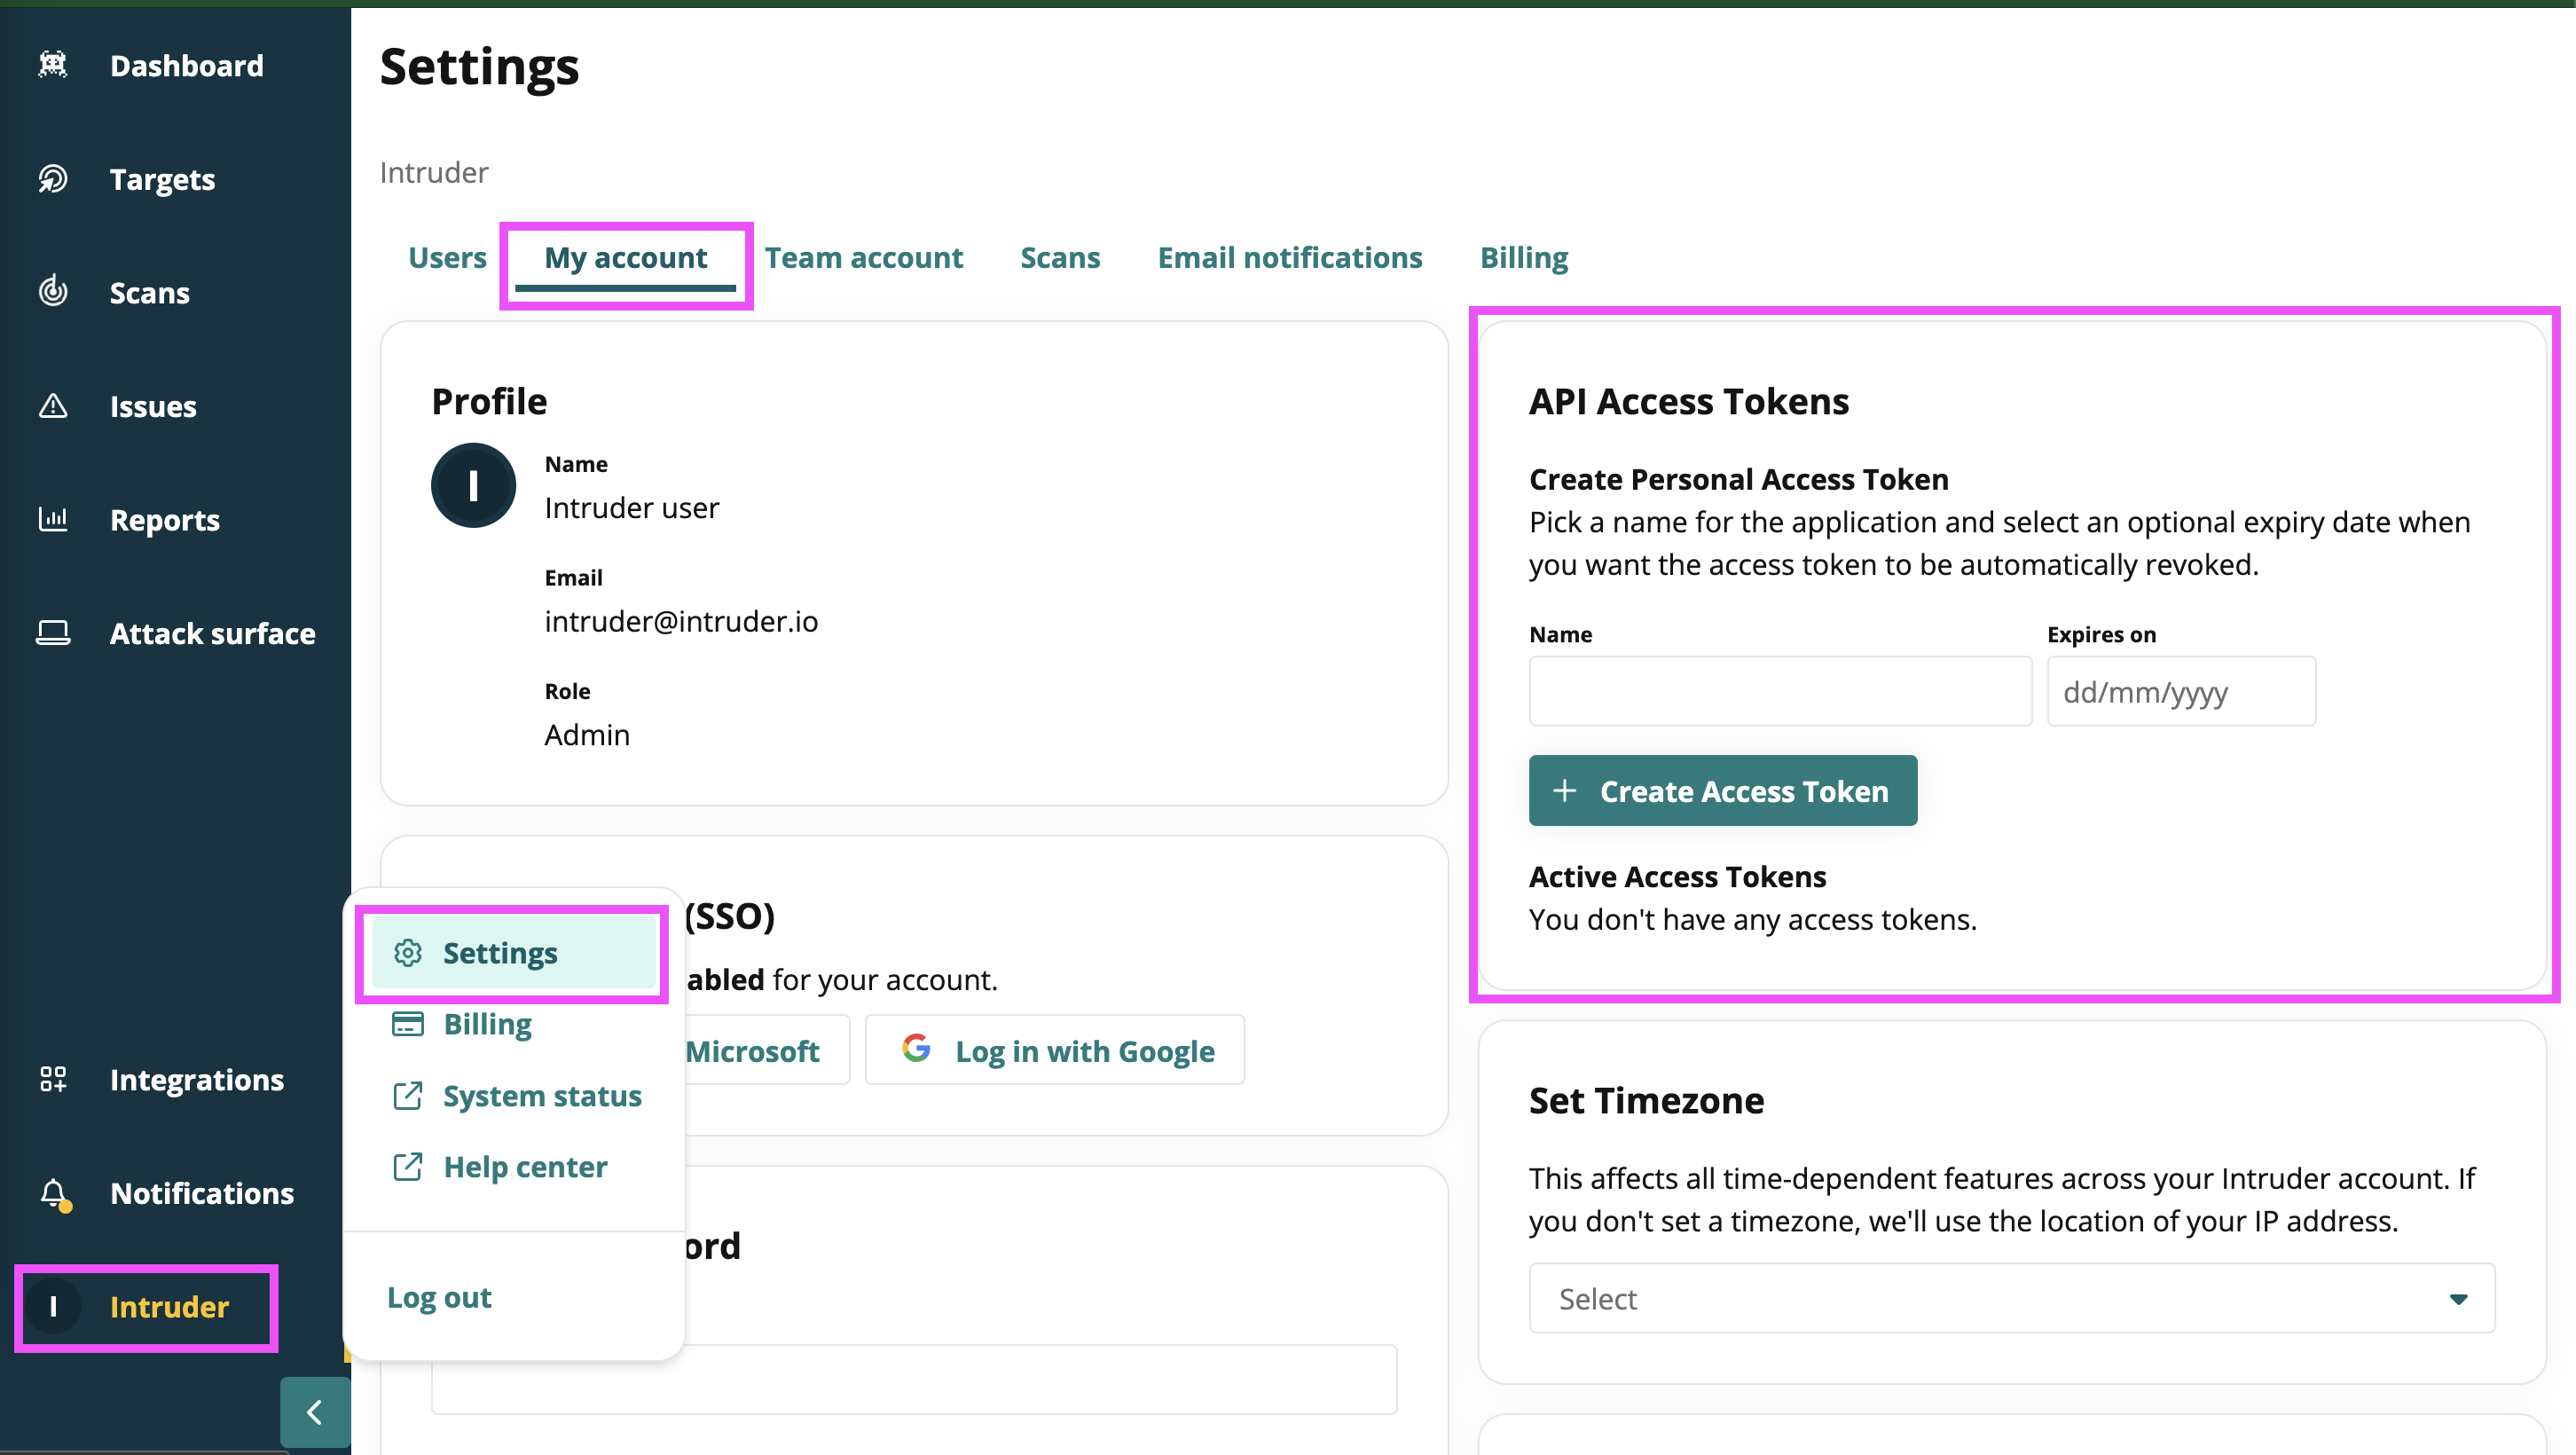2576x1455 pixels.
Task: Open Attack surface via laptop icon
Action: (52, 633)
